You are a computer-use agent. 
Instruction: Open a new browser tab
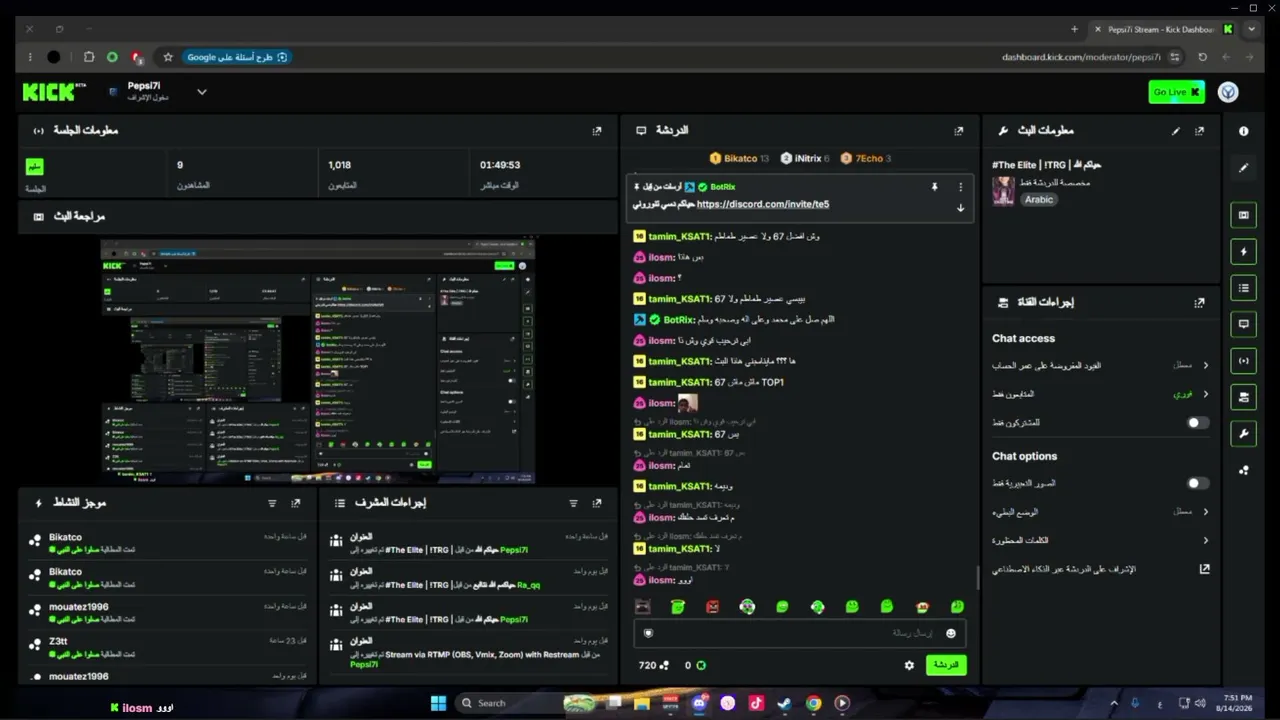point(1074,29)
